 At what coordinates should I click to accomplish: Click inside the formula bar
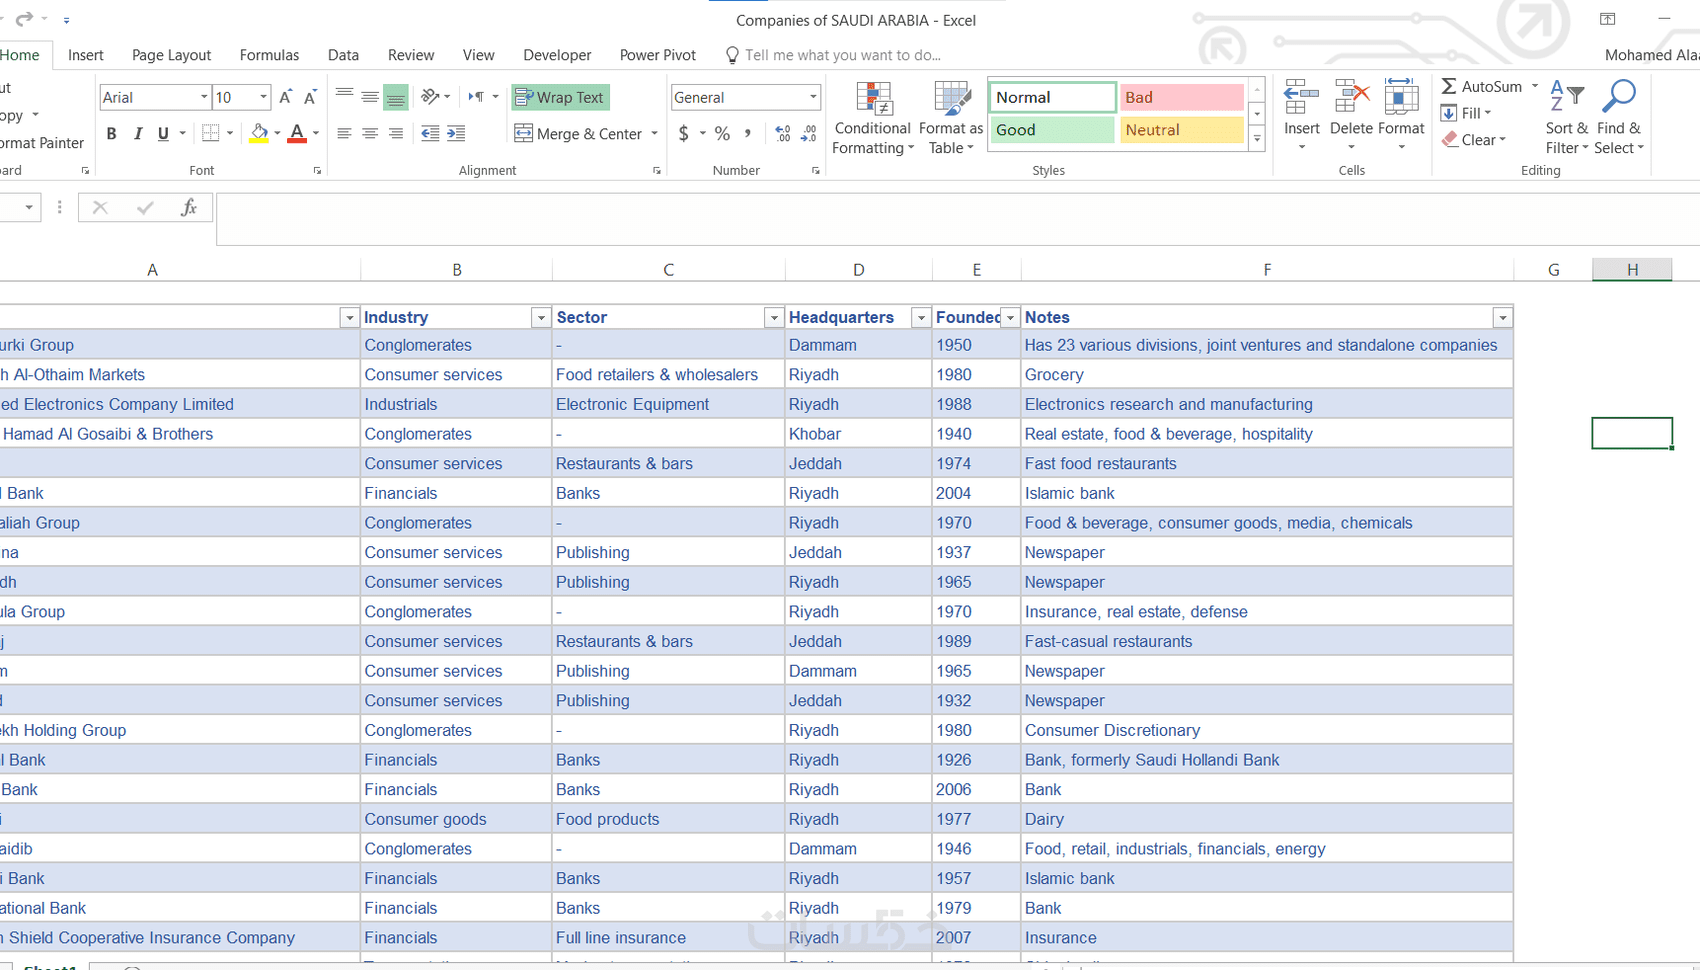pyautogui.click(x=958, y=219)
